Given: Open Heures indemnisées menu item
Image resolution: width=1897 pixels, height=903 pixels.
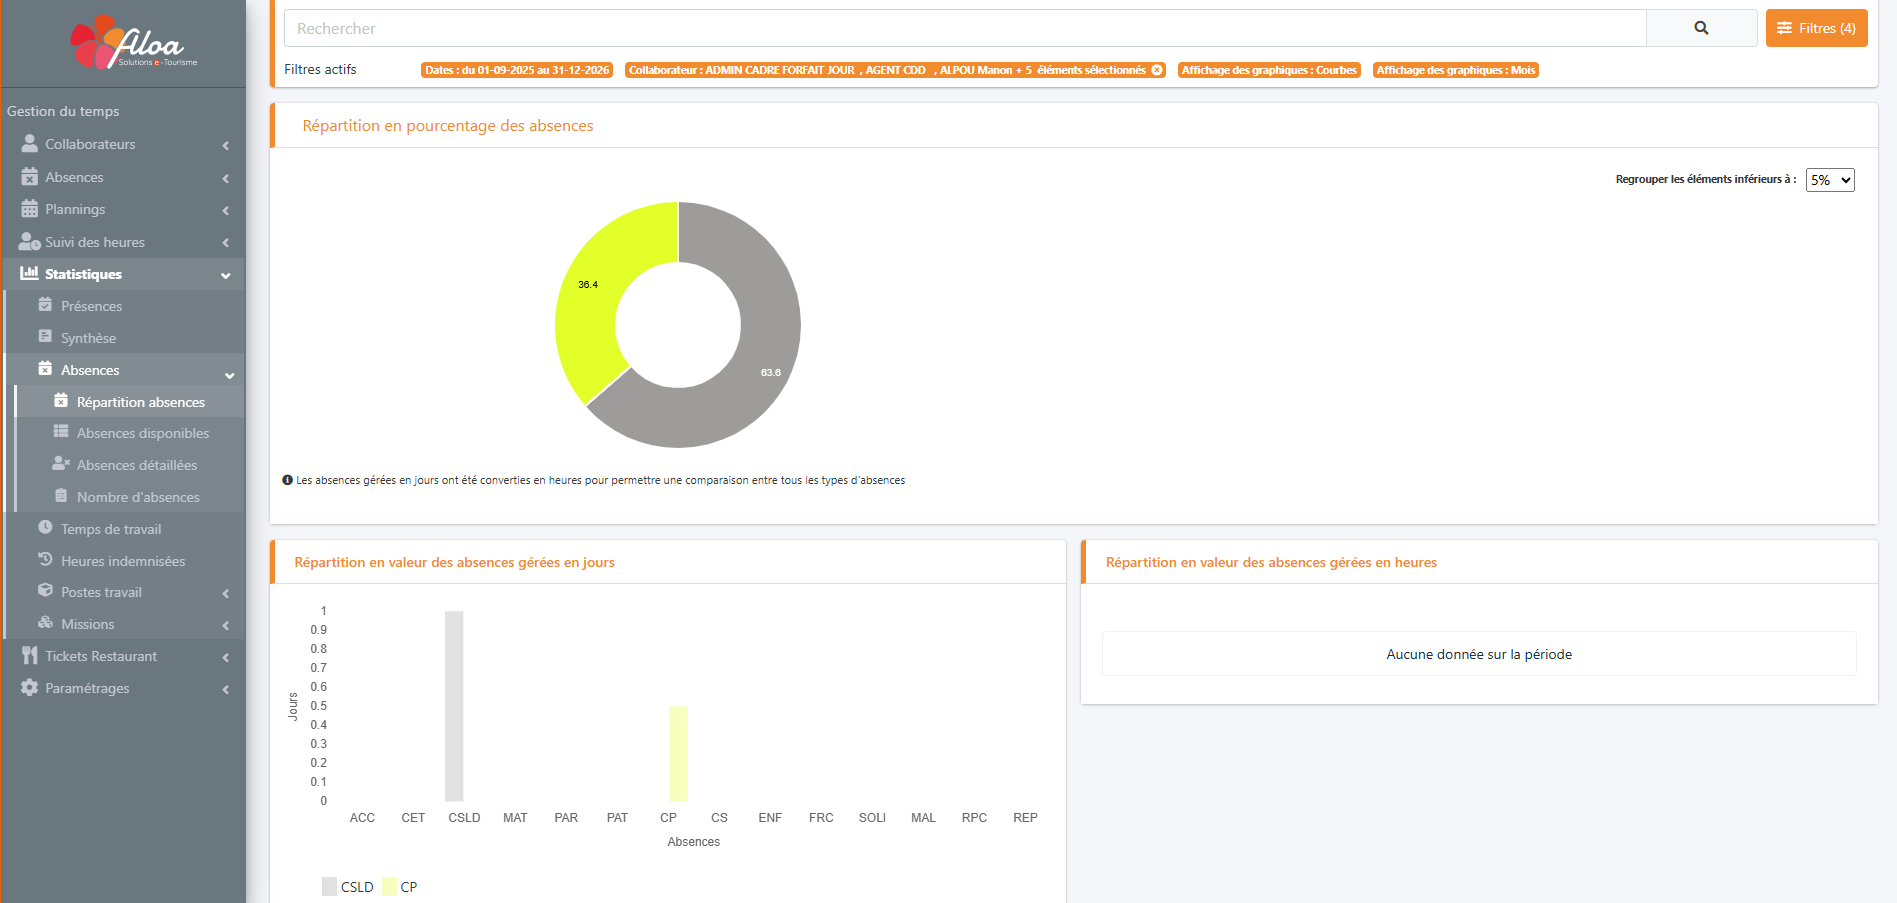Looking at the screenshot, I should [125, 561].
